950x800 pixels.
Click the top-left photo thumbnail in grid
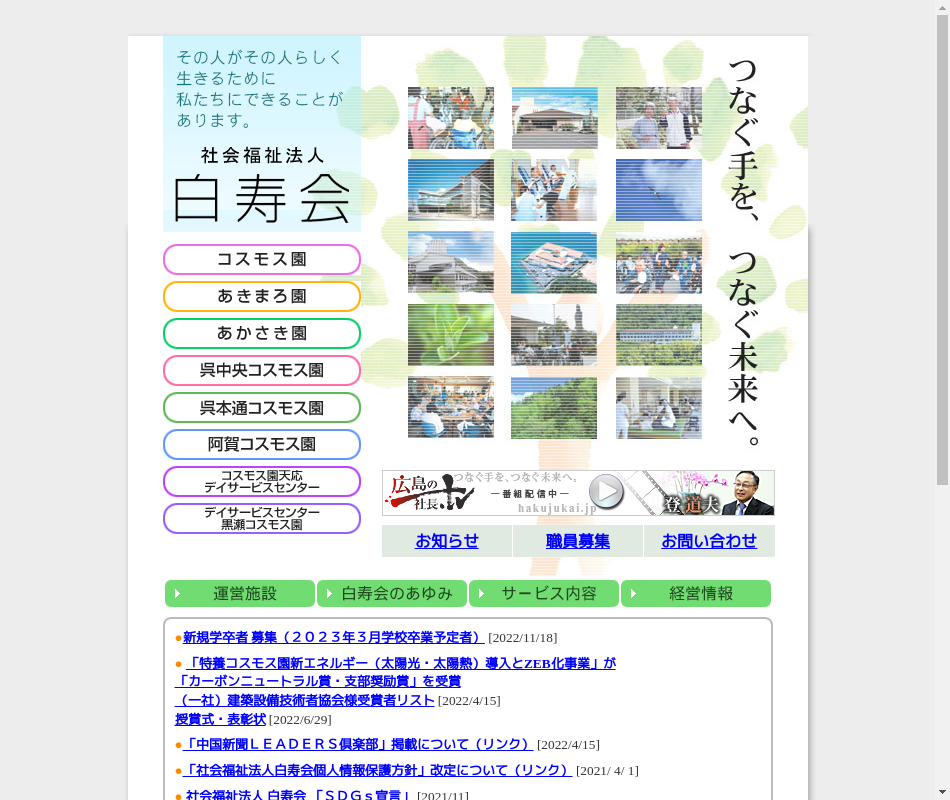451,118
